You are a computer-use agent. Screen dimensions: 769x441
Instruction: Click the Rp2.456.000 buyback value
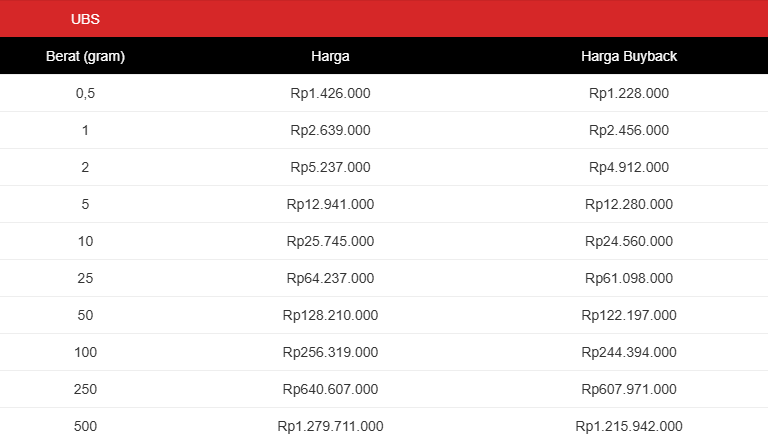(629, 130)
